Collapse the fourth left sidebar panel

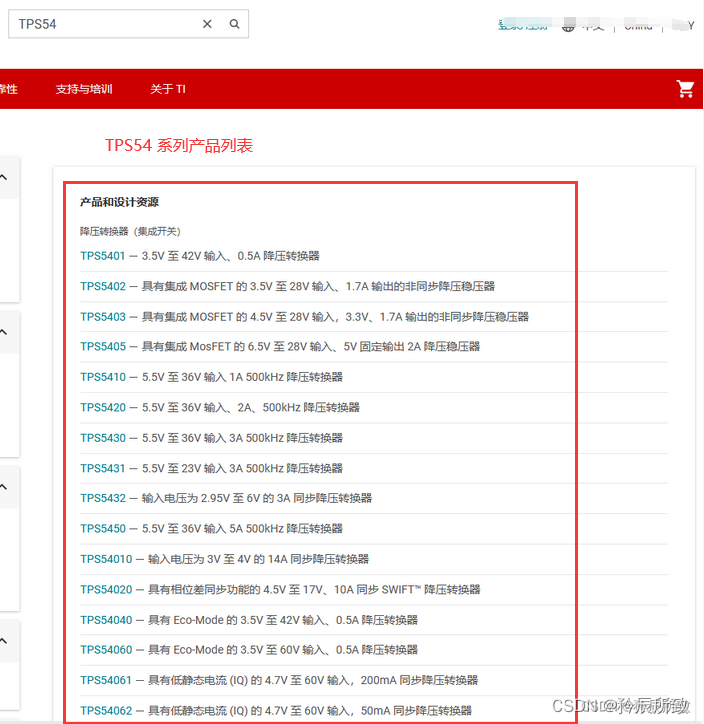click(x=4, y=641)
